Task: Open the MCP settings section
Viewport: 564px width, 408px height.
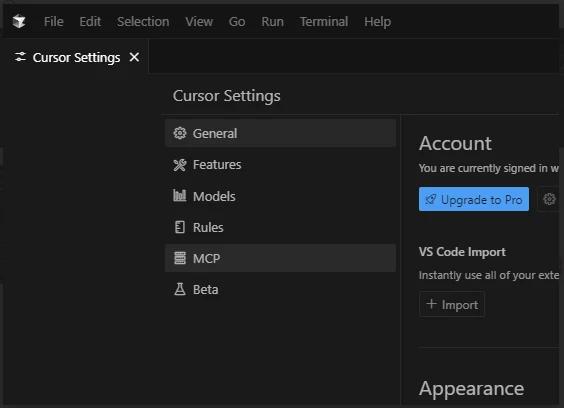Action: click(x=280, y=258)
